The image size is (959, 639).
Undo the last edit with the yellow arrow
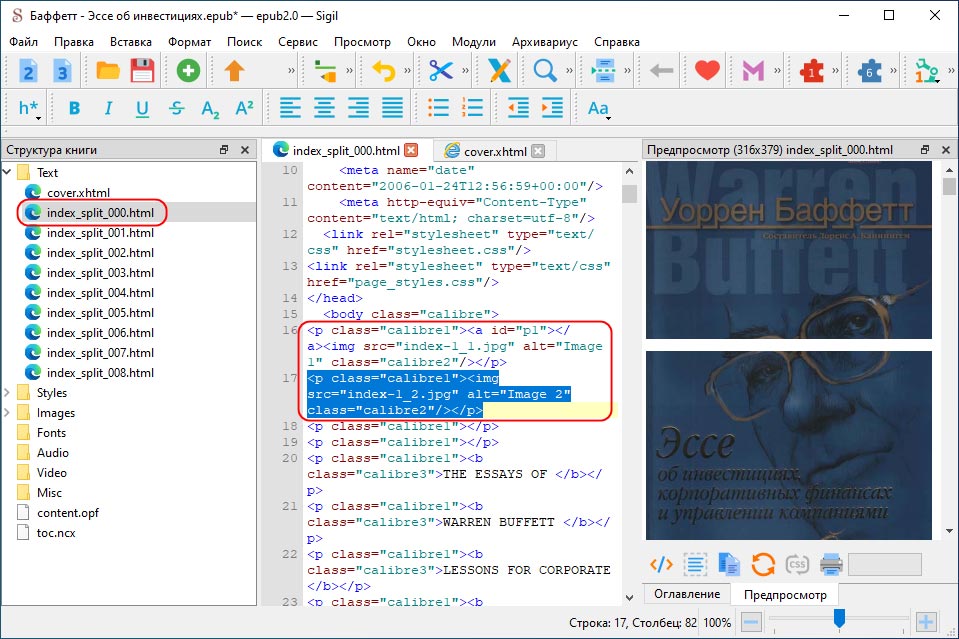(384, 71)
